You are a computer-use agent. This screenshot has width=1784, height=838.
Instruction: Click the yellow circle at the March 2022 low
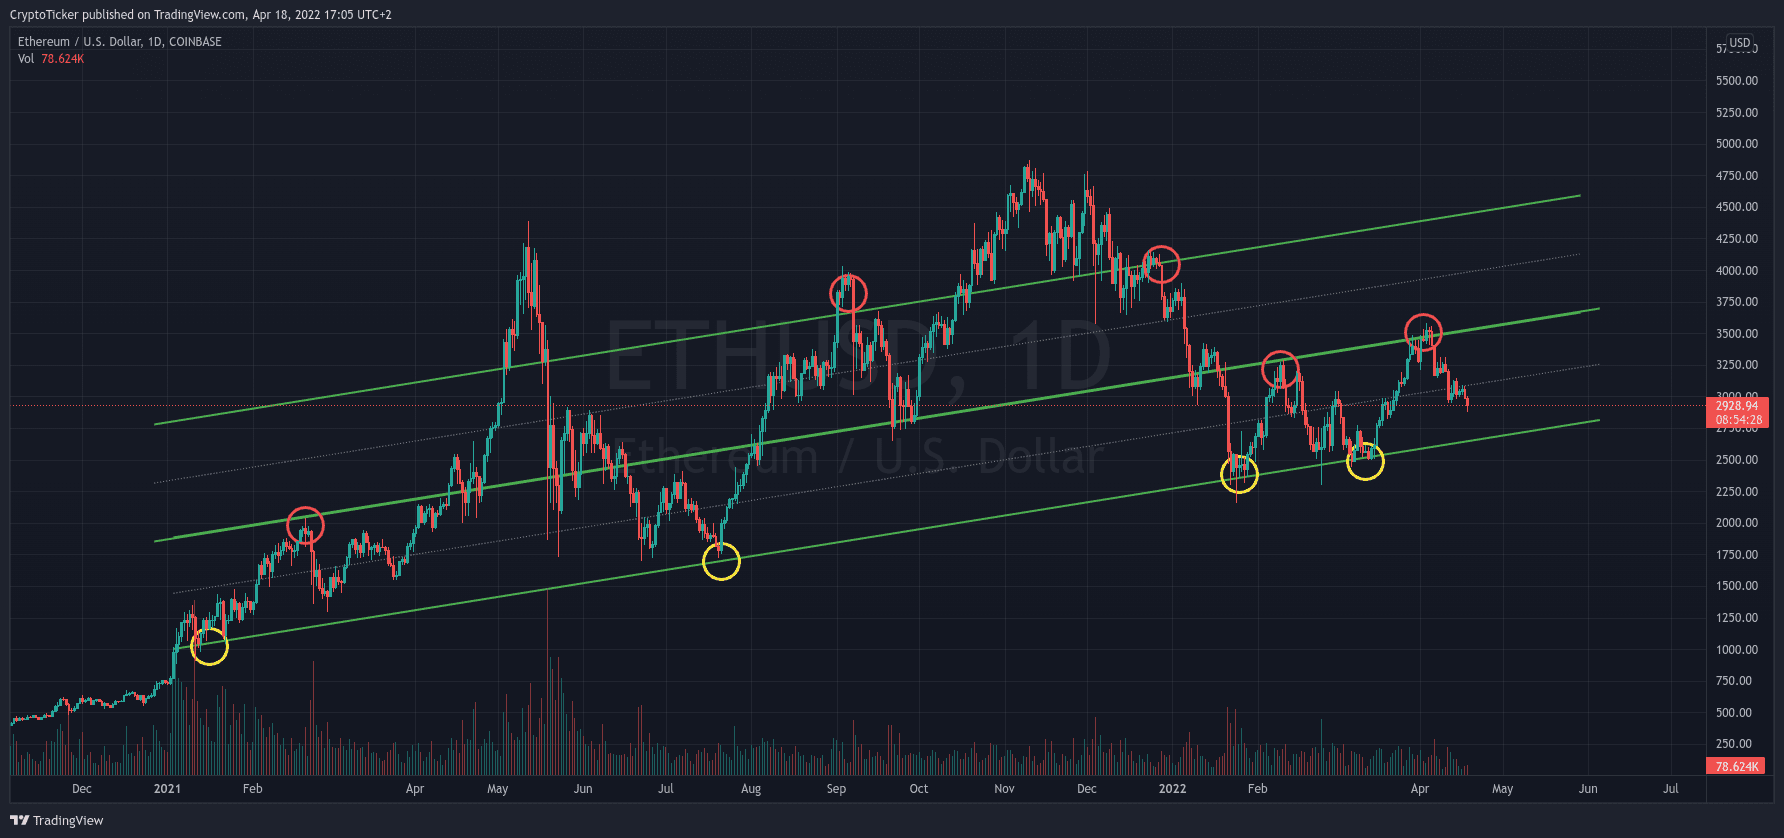pyautogui.click(x=1365, y=461)
